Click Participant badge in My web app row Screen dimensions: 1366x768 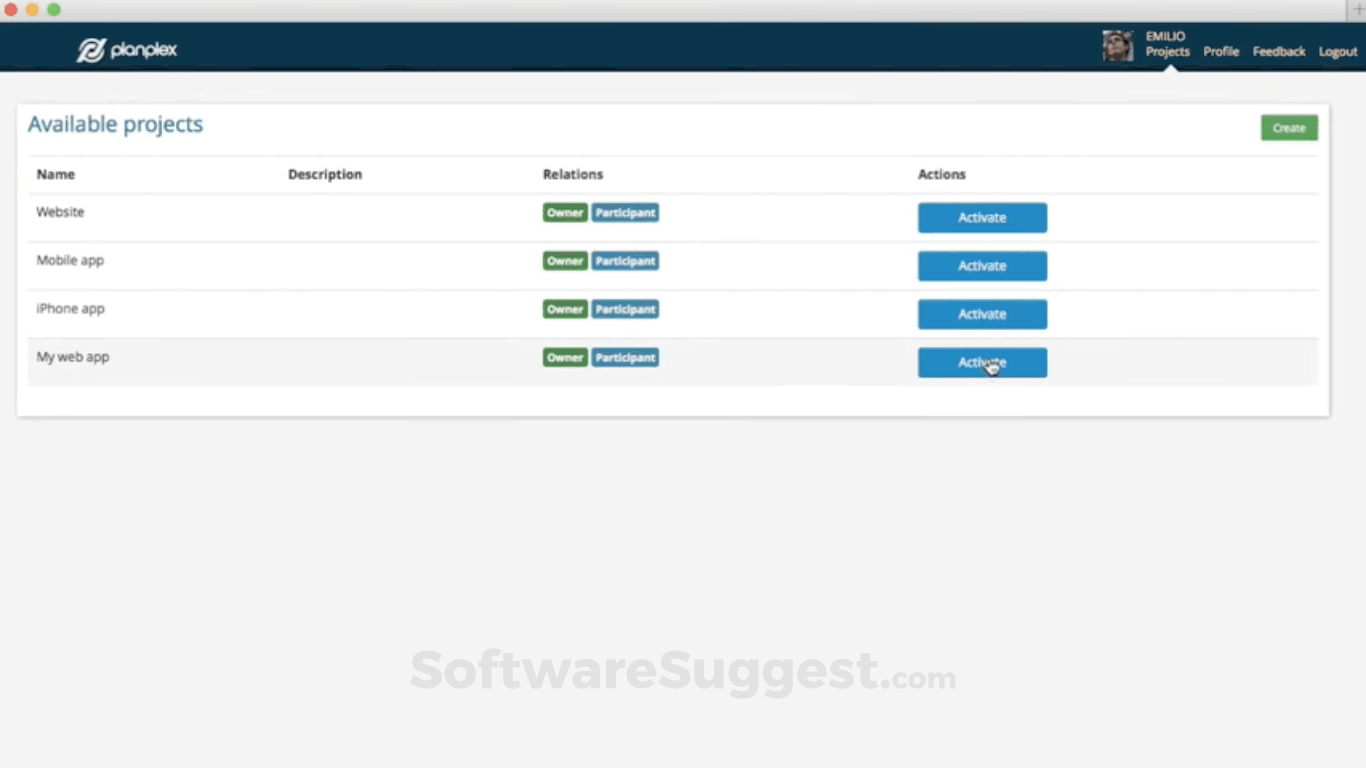pos(625,358)
